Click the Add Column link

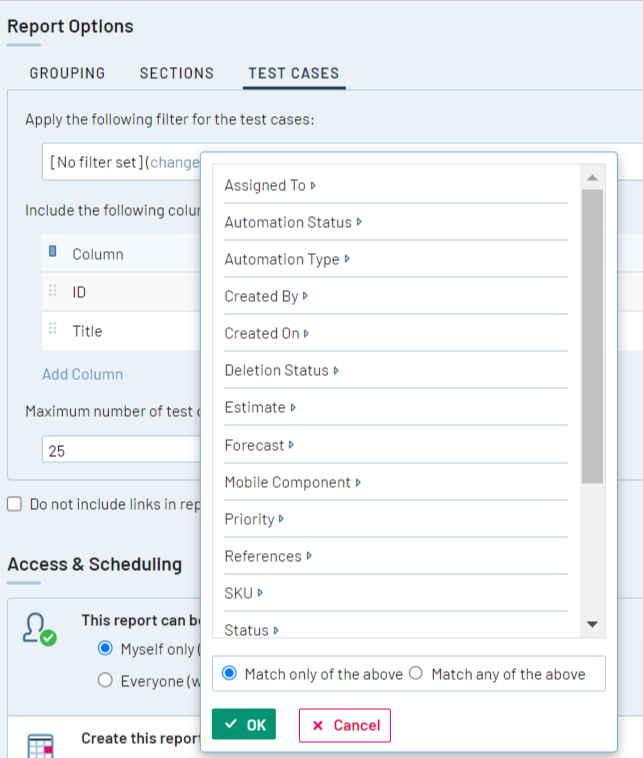pos(82,374)
